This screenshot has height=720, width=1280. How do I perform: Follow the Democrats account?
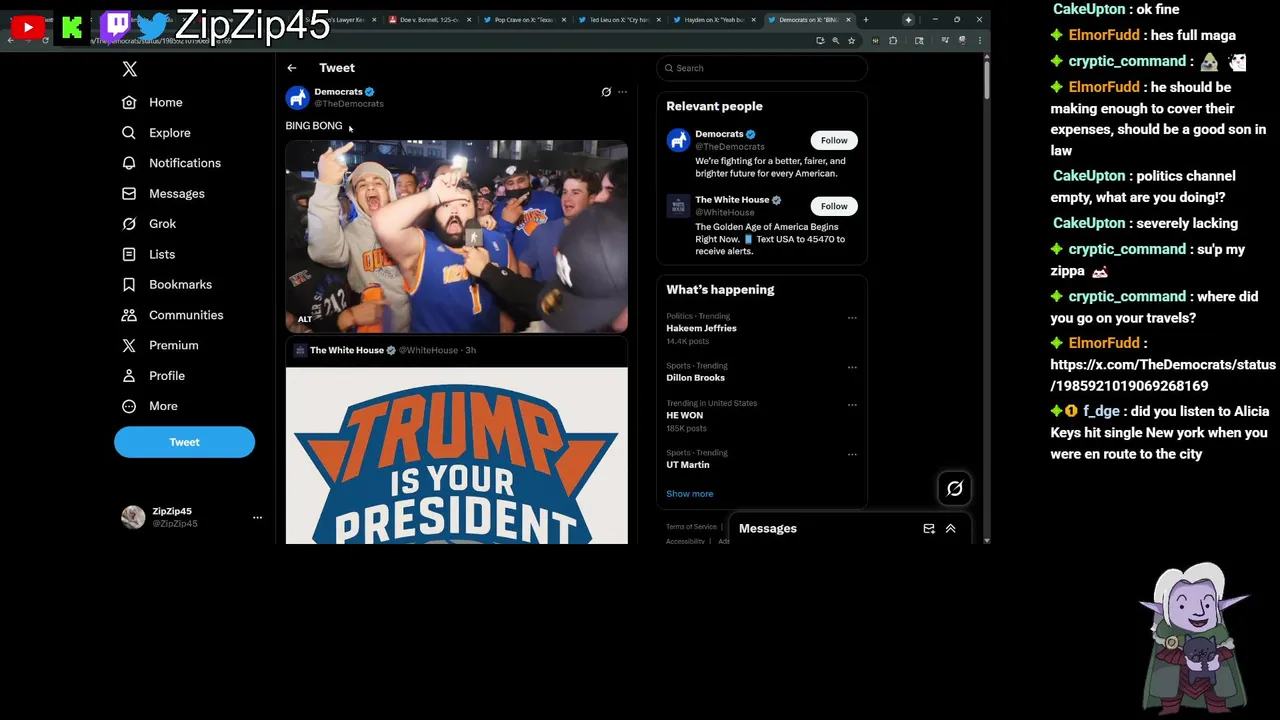point(834,140)
